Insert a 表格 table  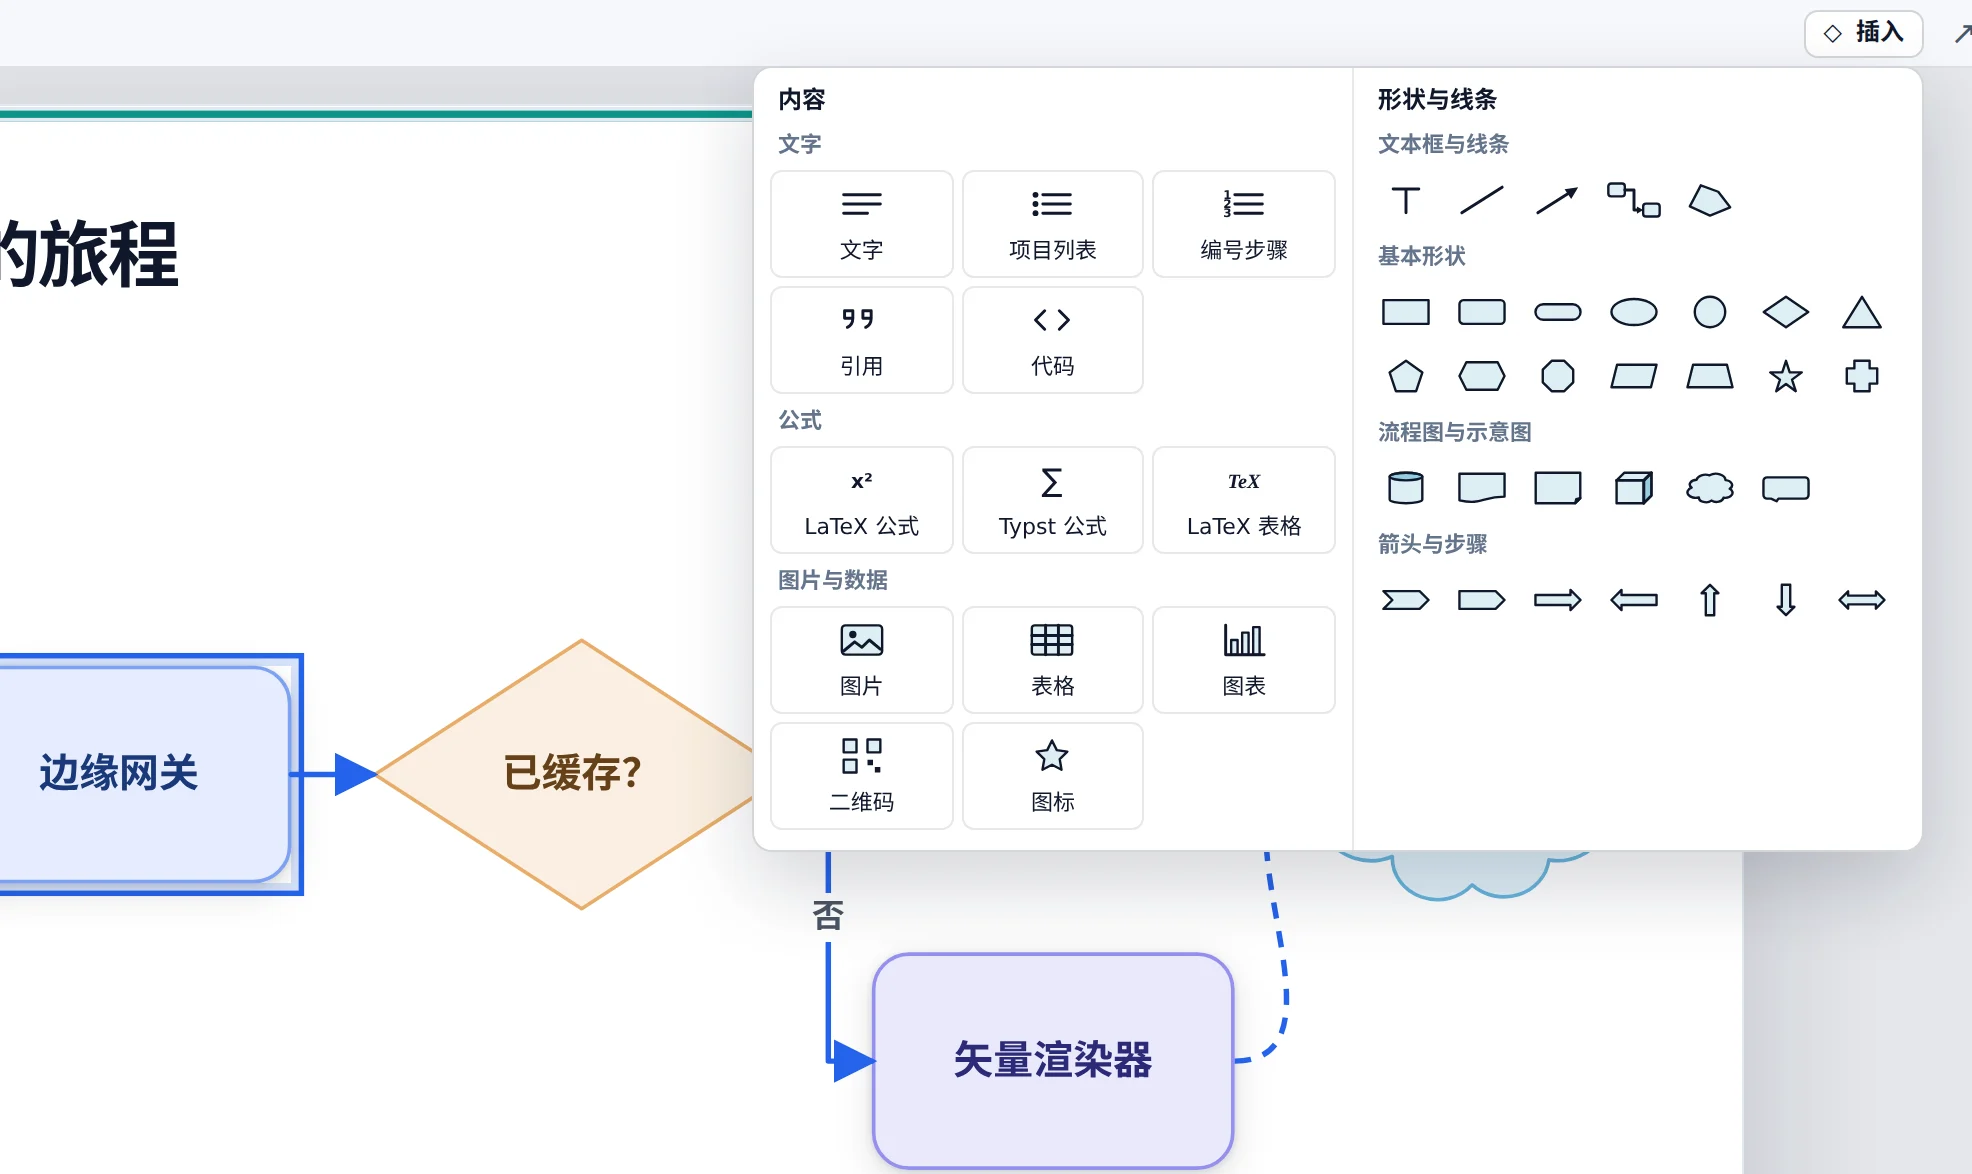(x=1052, y=660)
